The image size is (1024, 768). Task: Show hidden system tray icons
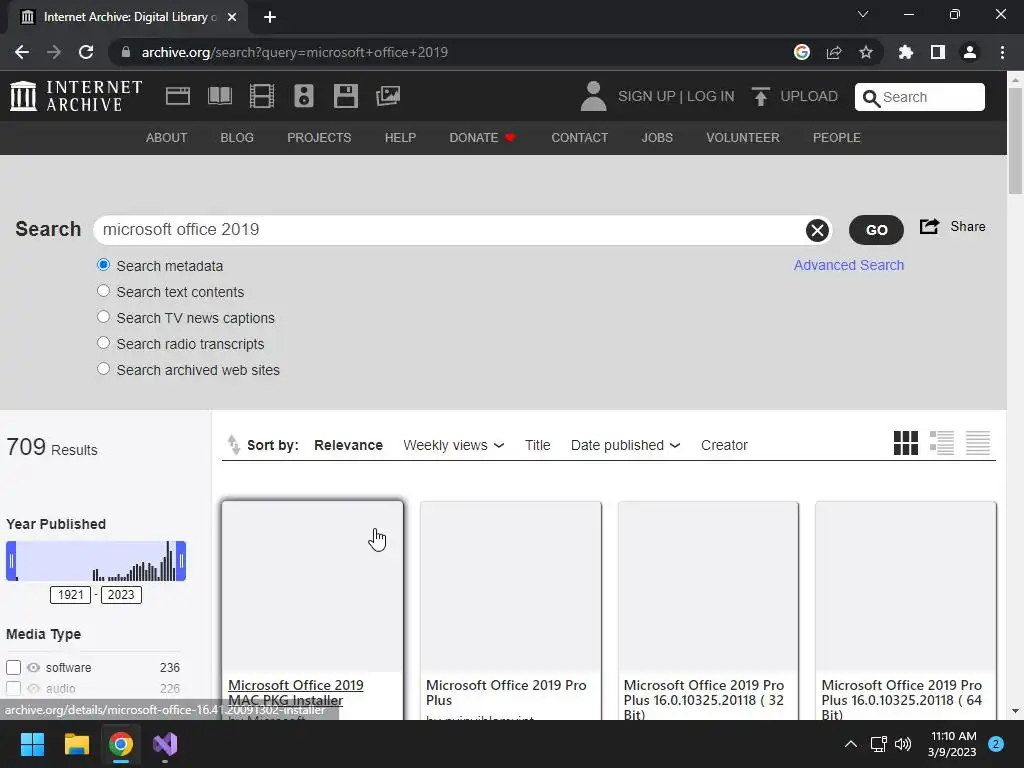point(851,744)
